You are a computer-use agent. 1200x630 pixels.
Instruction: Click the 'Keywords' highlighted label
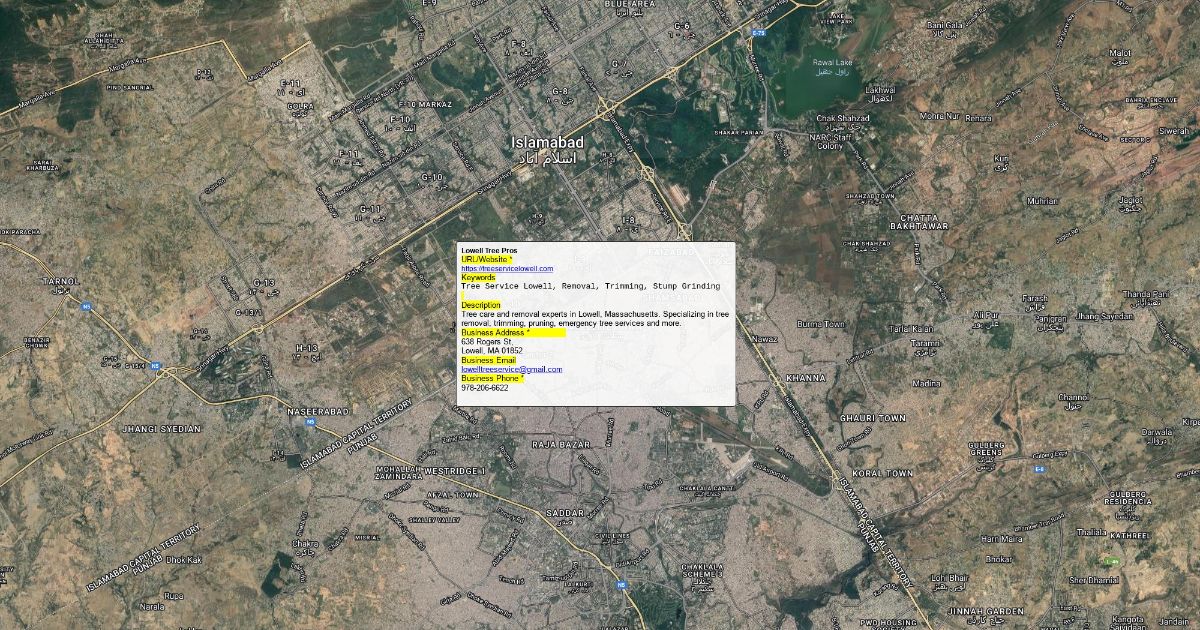(x=478, y=278)
